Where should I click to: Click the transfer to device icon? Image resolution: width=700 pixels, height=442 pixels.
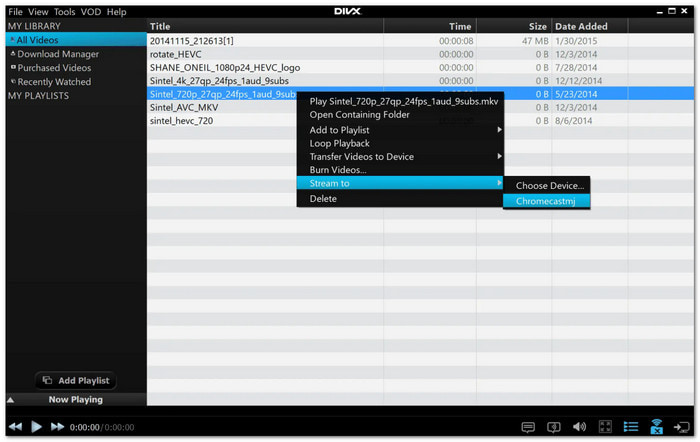click(x=682, y=427)
